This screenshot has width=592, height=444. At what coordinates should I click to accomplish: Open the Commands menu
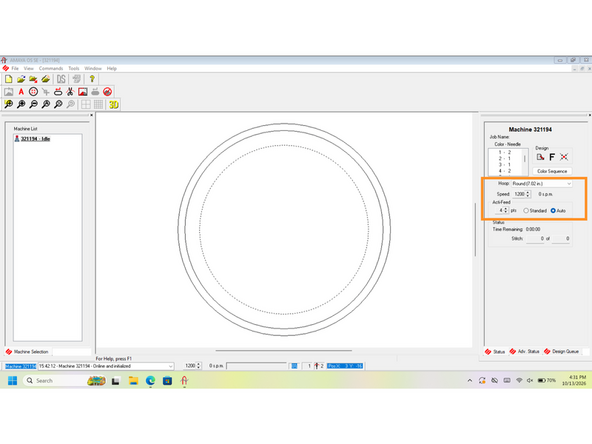coord(51,68)
